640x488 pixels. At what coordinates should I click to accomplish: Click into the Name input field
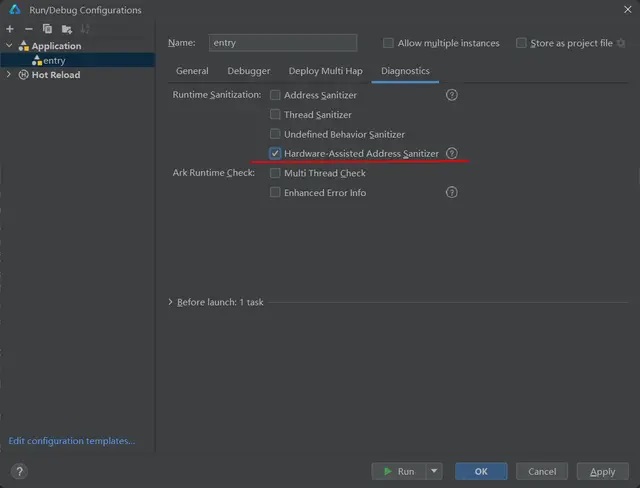(282, 43)
